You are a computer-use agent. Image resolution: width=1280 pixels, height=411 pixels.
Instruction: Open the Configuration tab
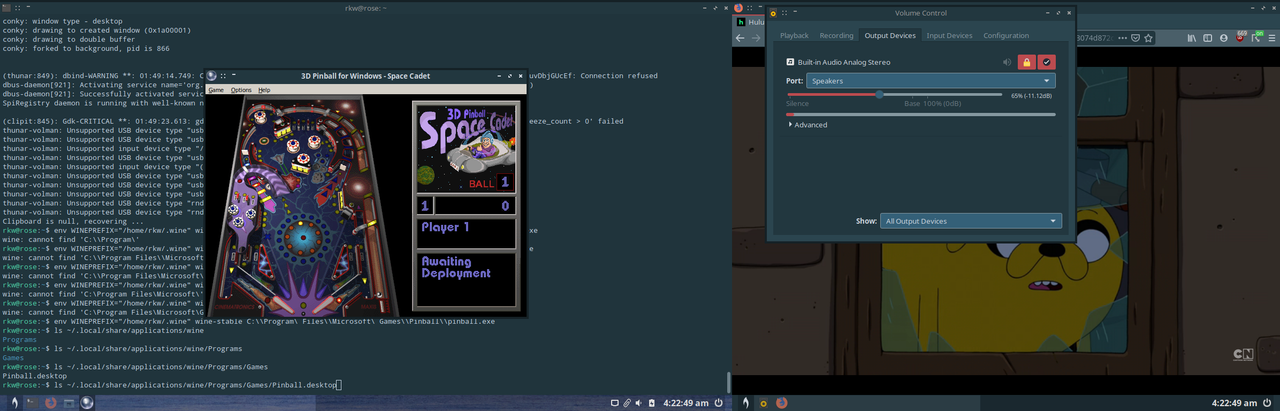coord(1006,35)
